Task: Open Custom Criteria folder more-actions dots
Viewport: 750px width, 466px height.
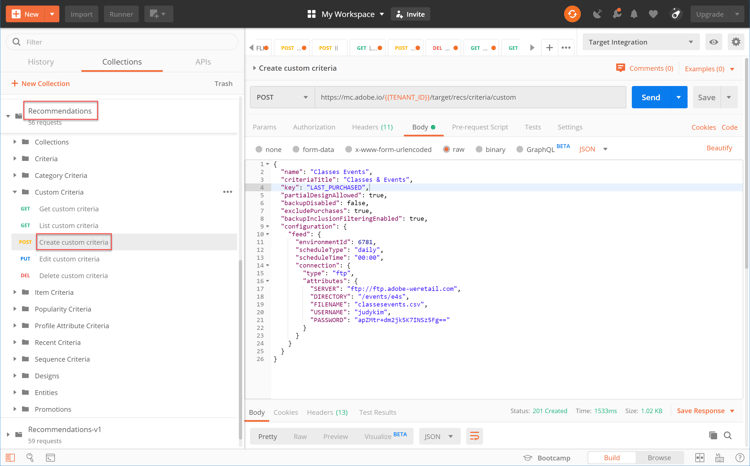Action: pyautogui.click(x=228, y=192)
